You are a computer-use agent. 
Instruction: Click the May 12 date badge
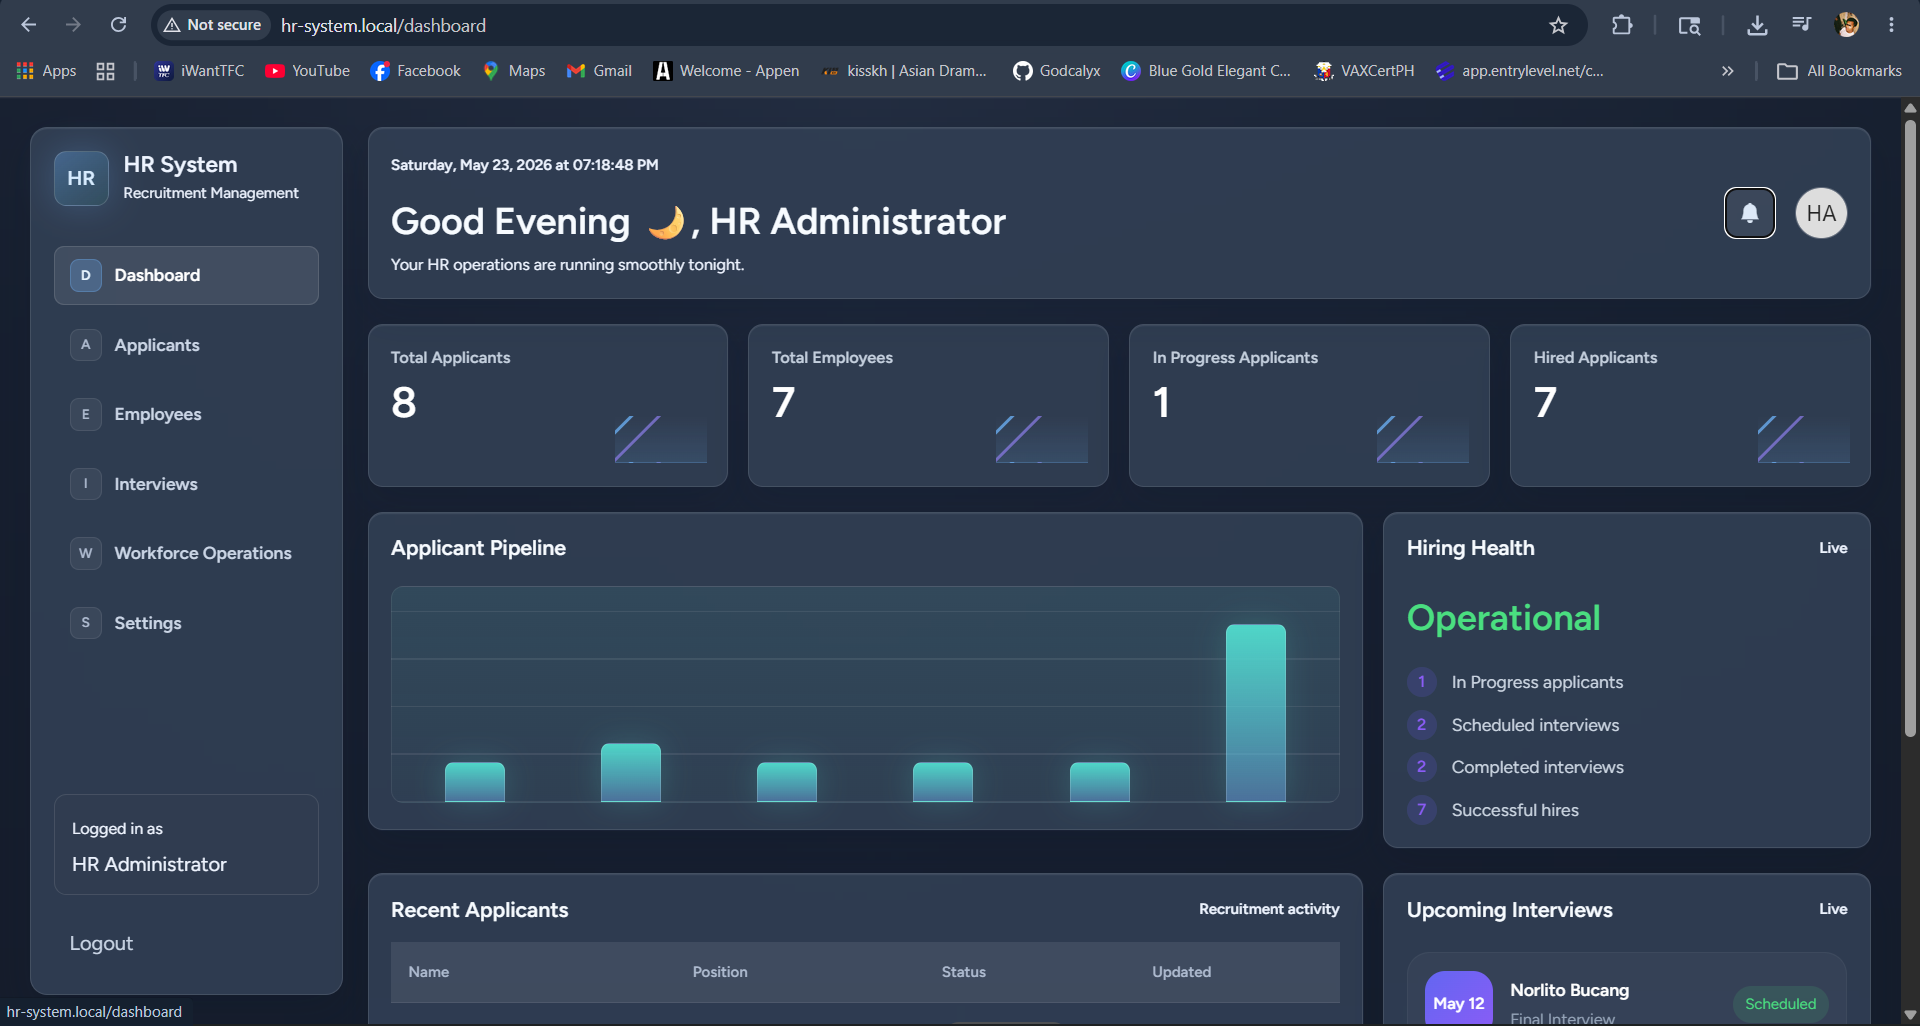[1459, 1000]
